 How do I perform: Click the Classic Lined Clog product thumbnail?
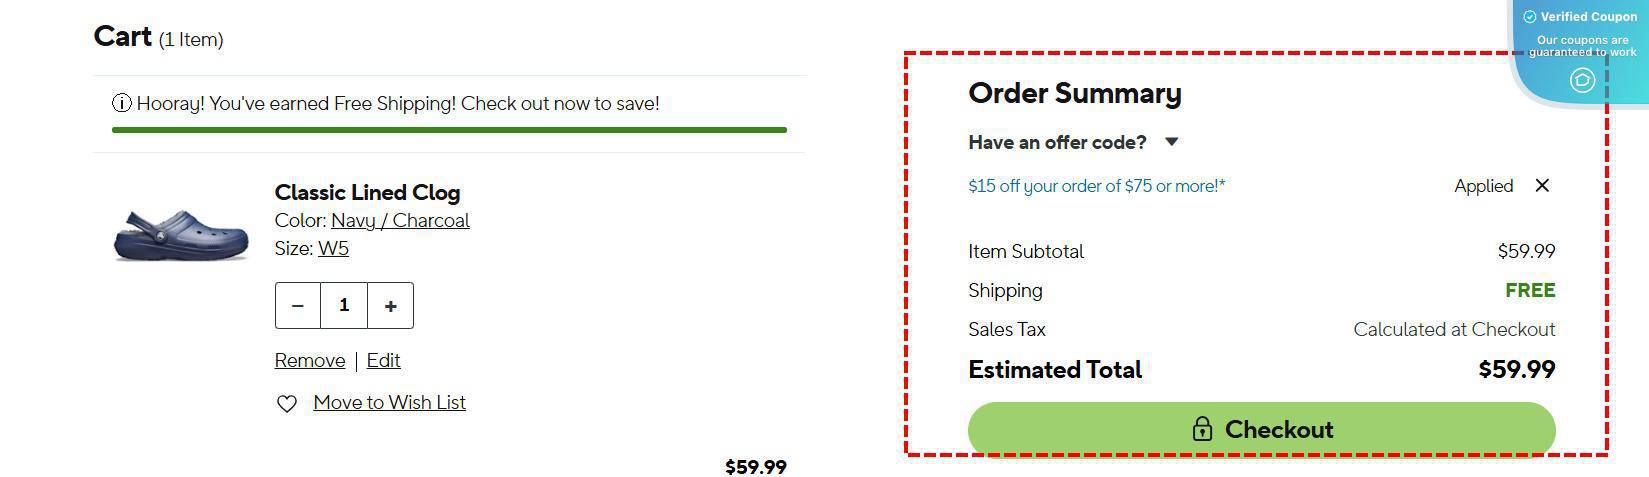[180, 234]
